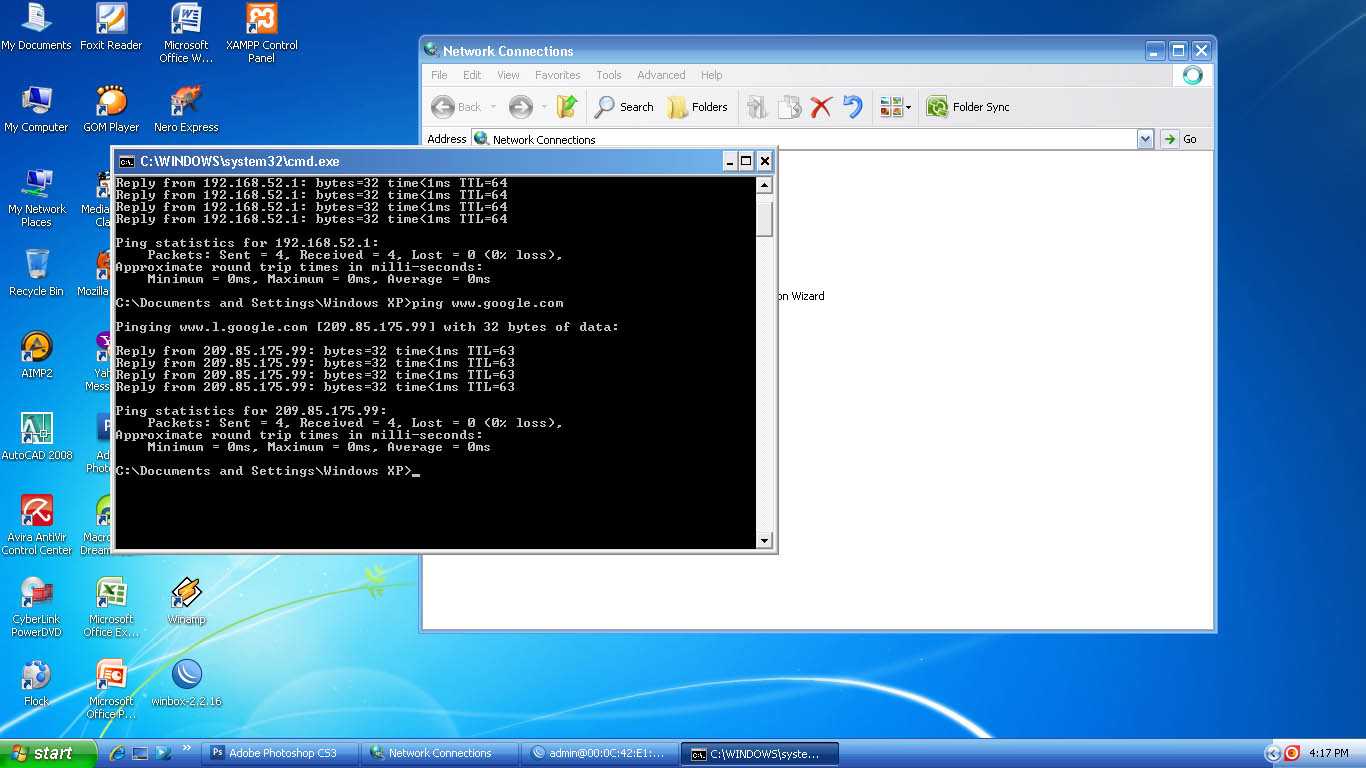Screen dimensions: 1366x768
Task: Expand the Address bar dropdown
Action: 1146,138
